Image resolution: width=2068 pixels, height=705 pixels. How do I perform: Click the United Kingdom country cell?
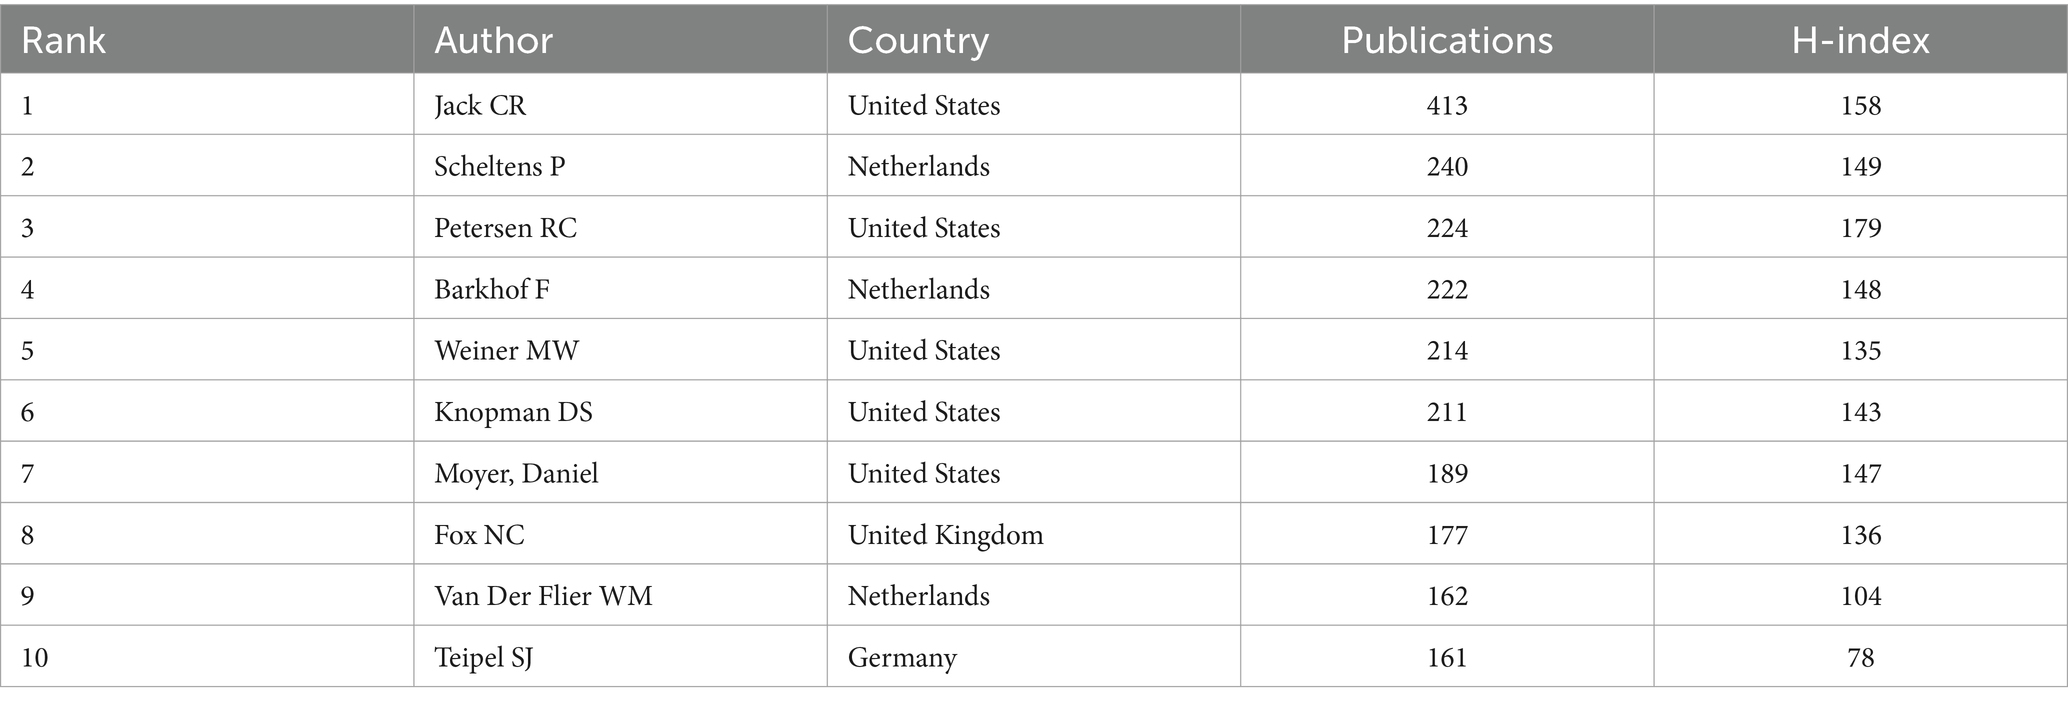tap(945, 535)
